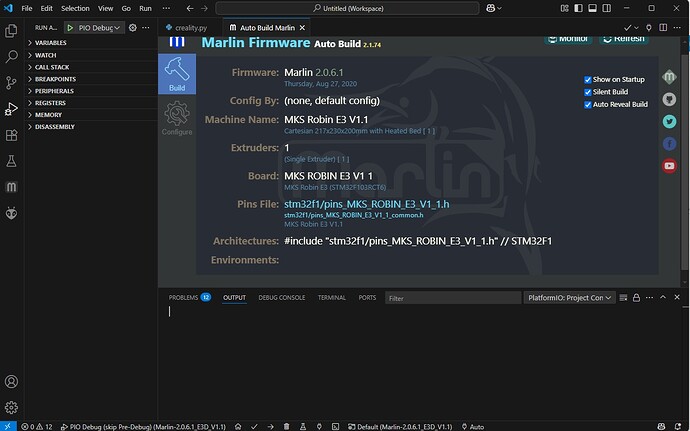Expand the BREAKPOINTS section
This screenshot has height=431, width=690.
(x=92, y=79)
